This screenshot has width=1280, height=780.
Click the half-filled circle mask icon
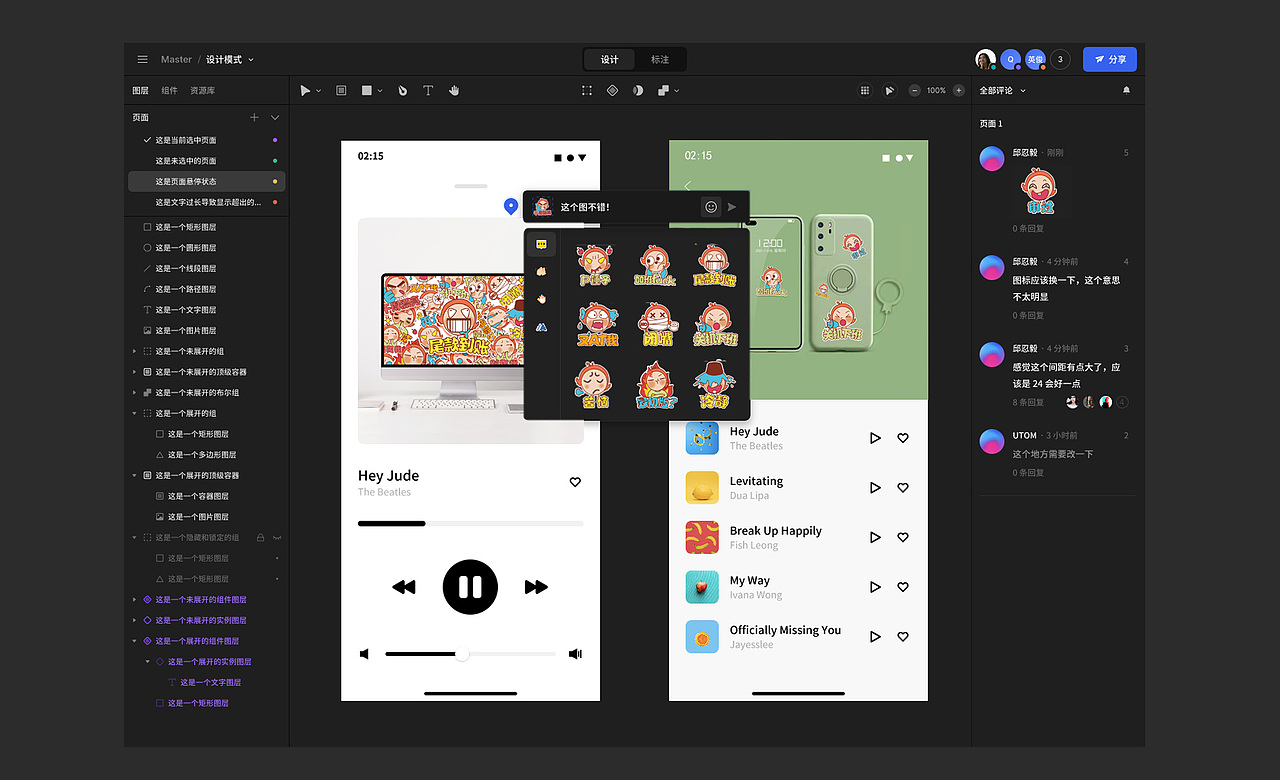click(x=638, y=90)
